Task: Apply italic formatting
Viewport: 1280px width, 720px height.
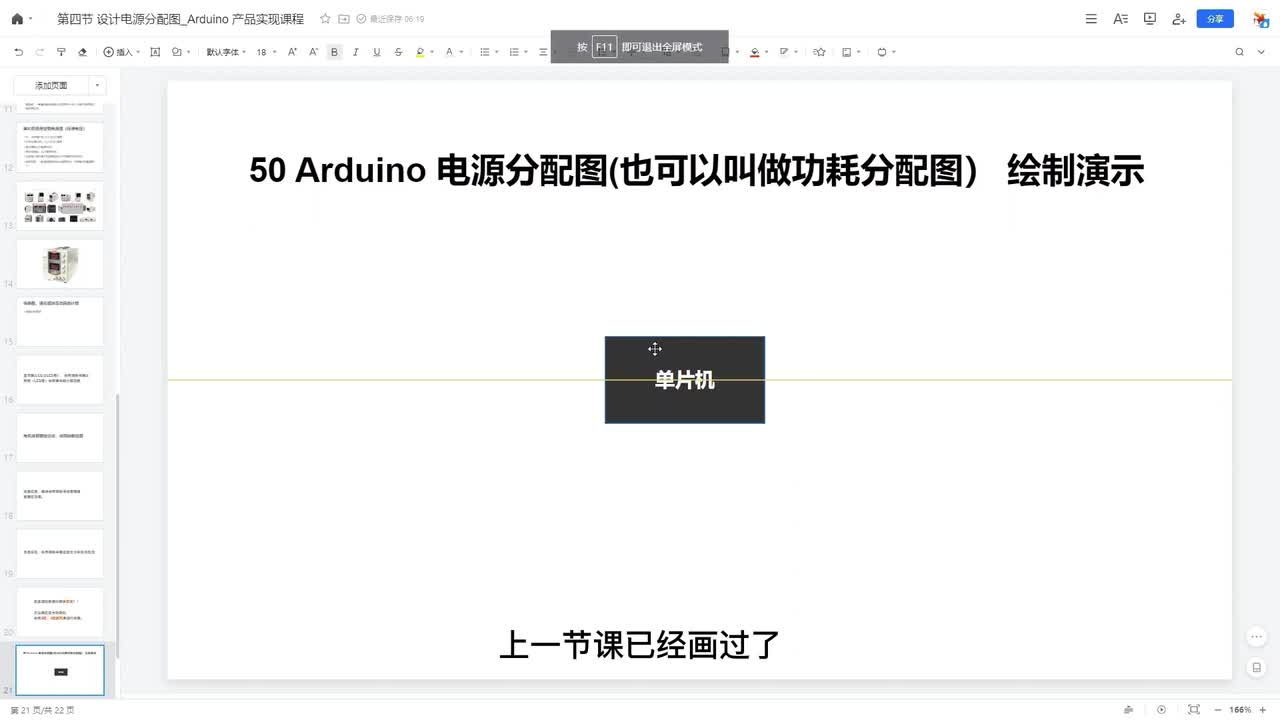Action: pyautogui.click(x=355, y=52)
